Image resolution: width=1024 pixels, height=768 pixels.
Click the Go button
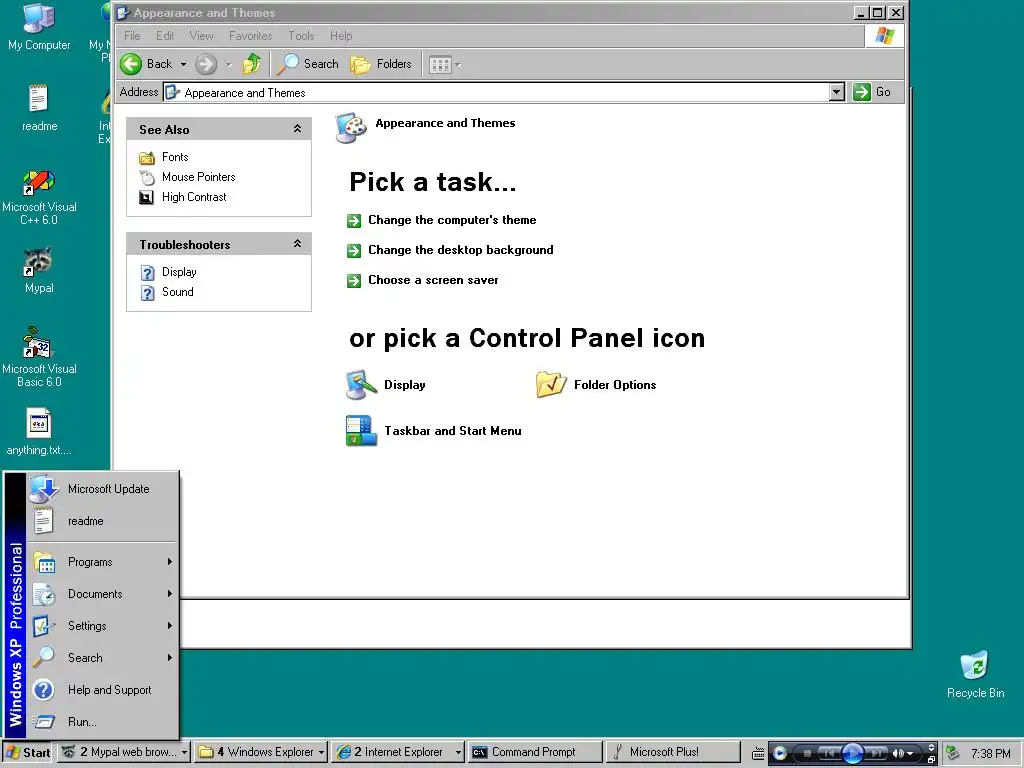[x=872, y=92]
